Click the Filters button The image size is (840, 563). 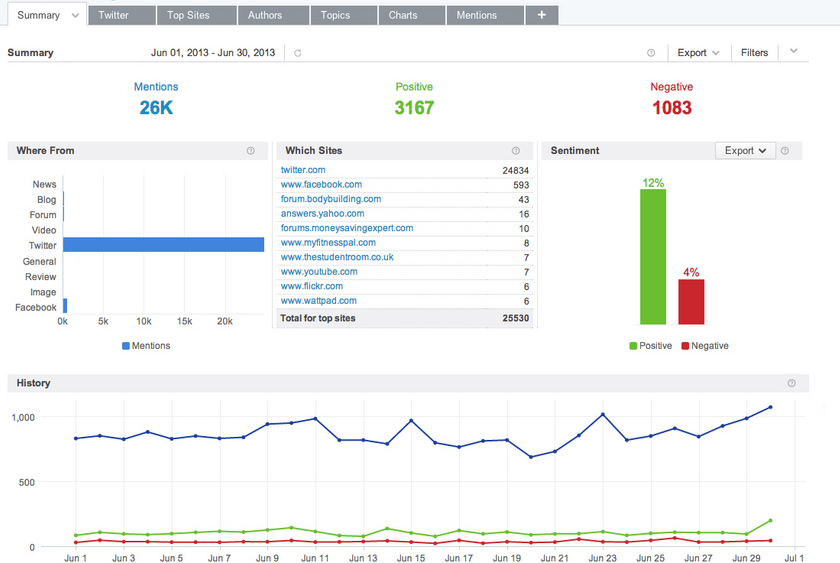tap(754, 52)
